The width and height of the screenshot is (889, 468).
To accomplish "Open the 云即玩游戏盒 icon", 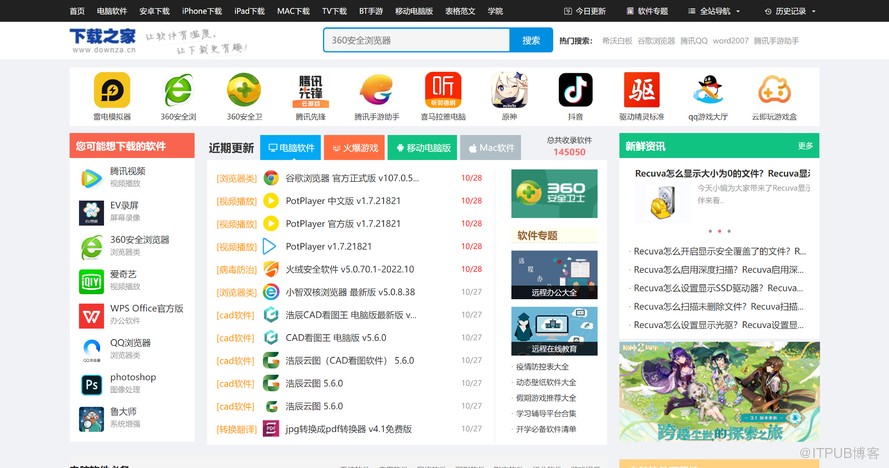I will [774, 90].
